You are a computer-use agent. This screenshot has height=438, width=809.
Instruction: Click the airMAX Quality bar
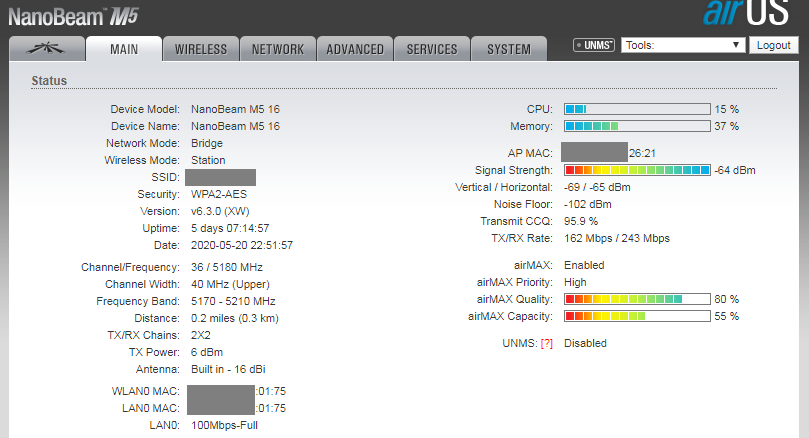[x=637, y=299]
